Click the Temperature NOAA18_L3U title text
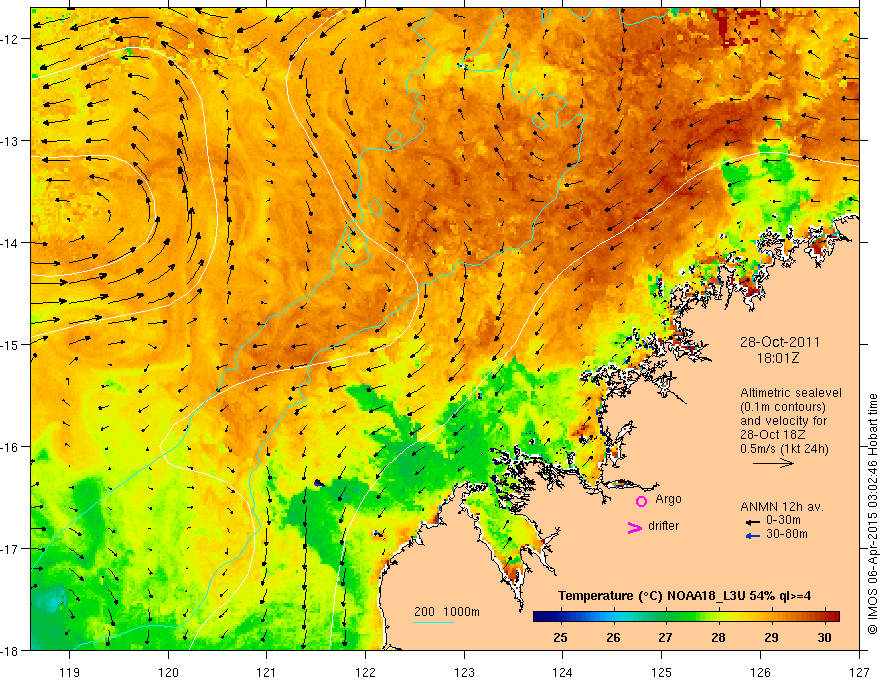 tap(684, 596)
